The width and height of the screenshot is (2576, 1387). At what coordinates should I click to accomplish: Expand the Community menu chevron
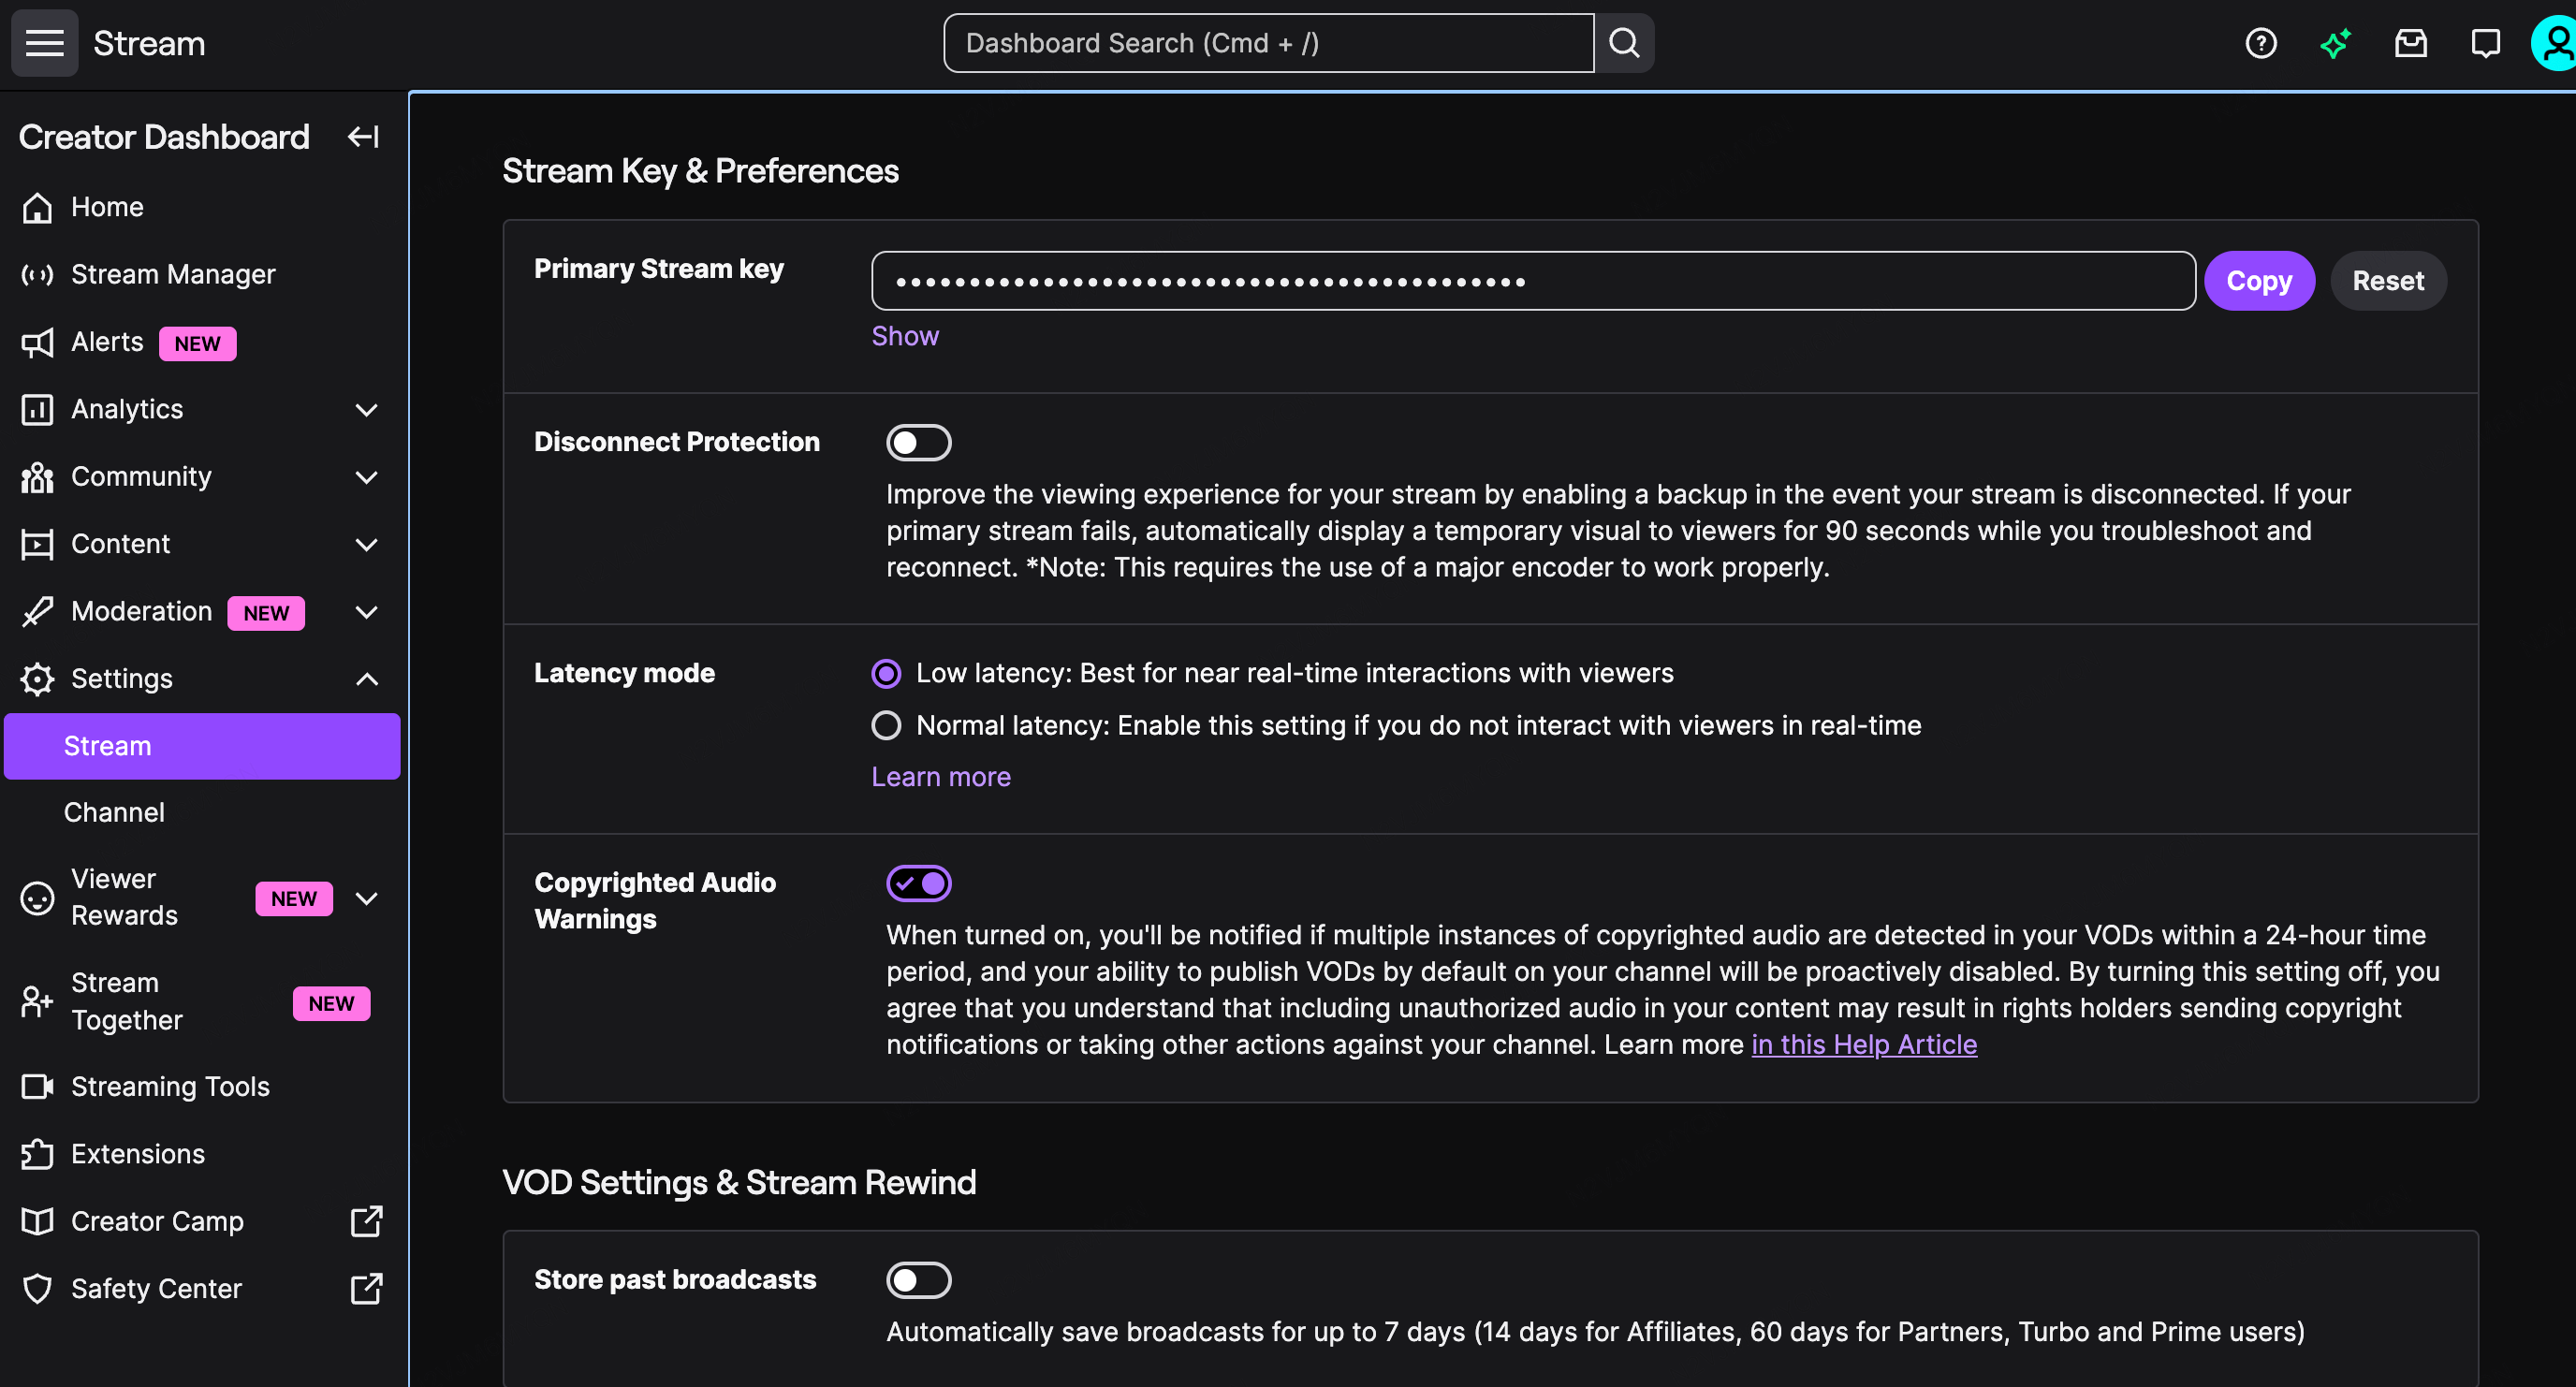[366, 477]
